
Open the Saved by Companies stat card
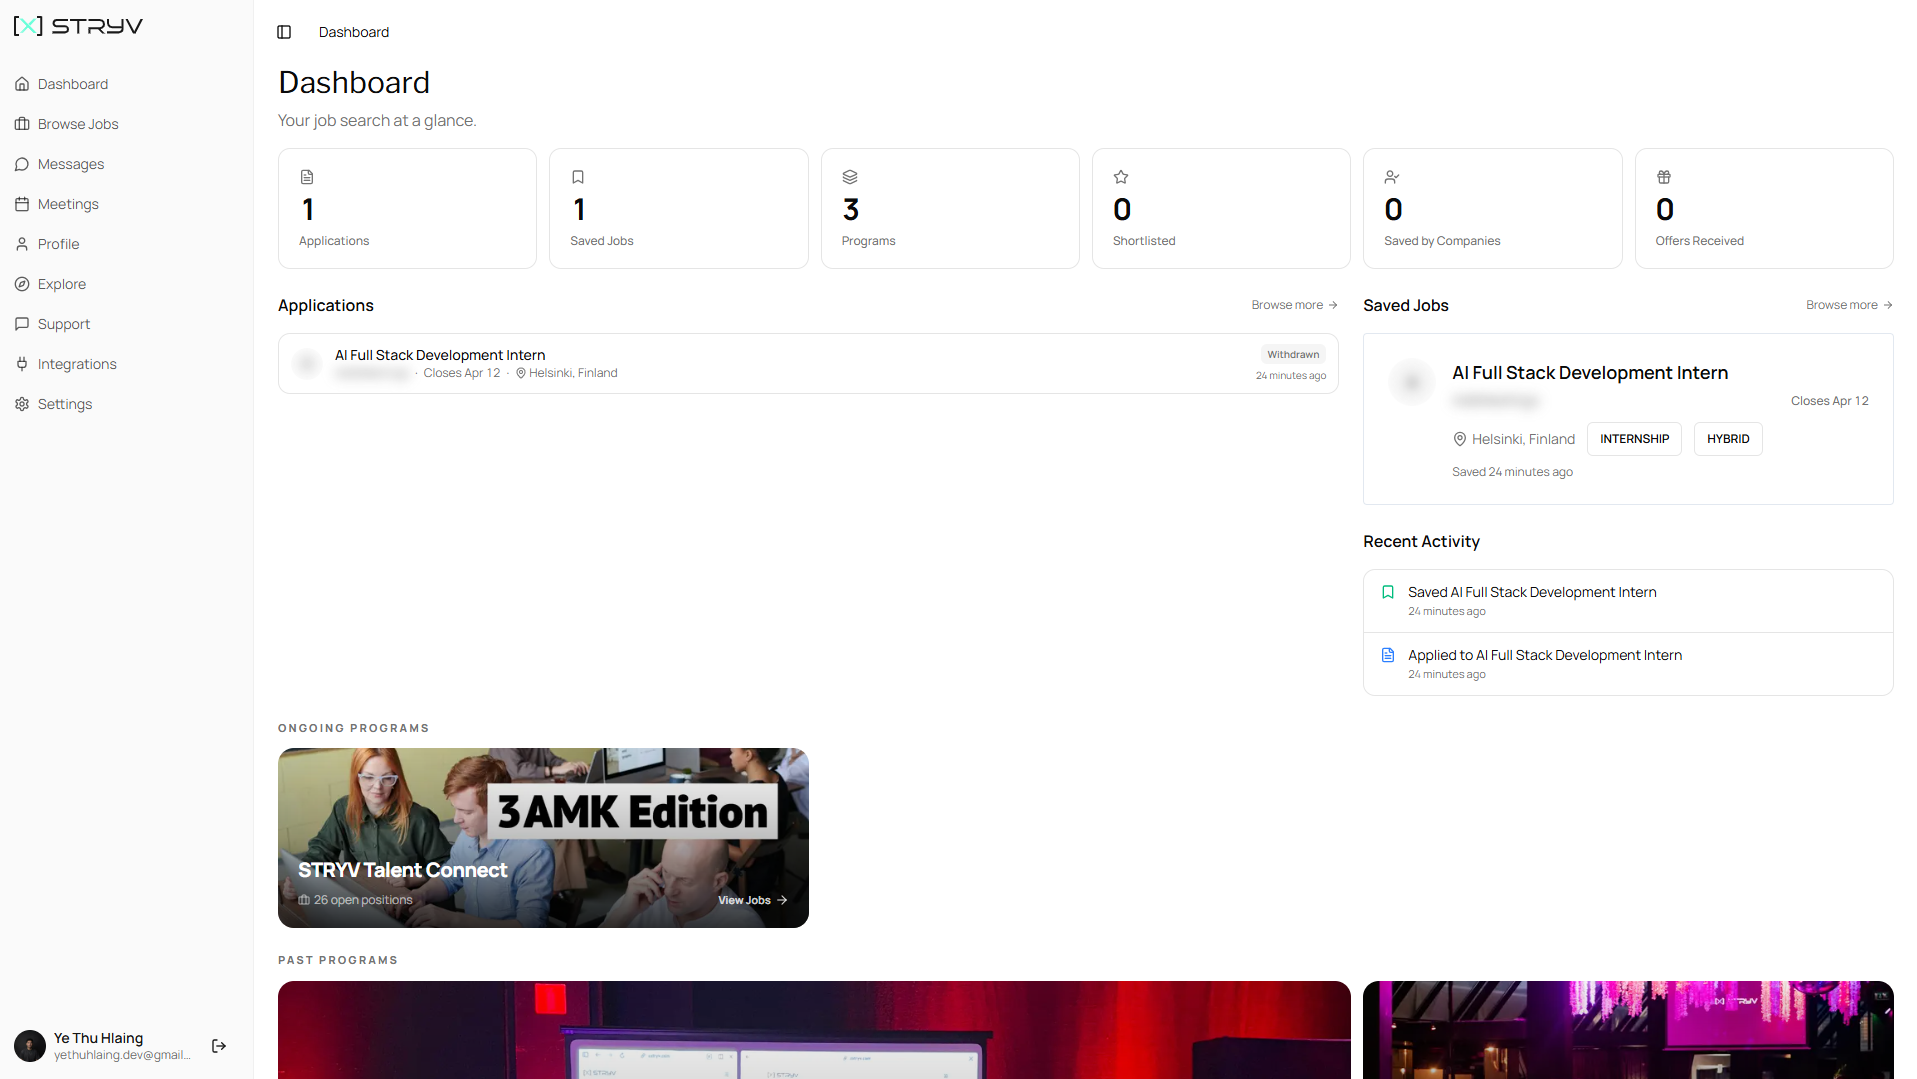[1493, 208]
